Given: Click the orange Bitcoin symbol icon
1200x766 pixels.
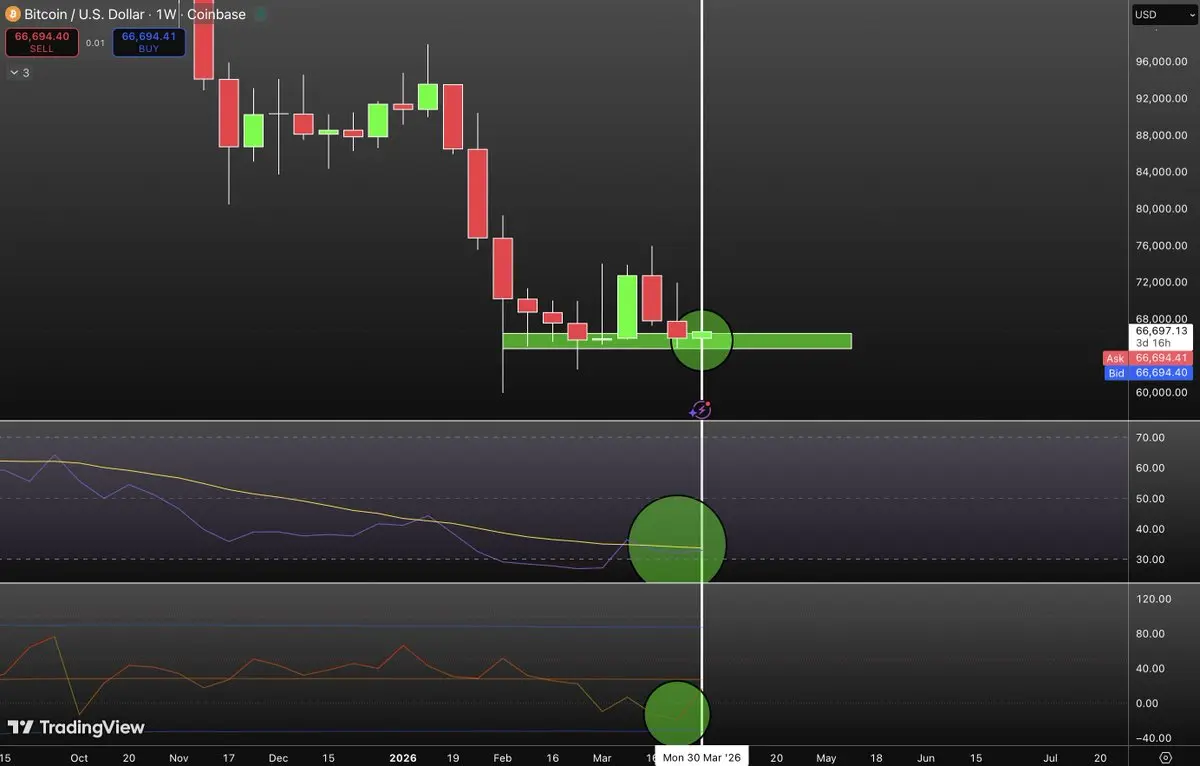Looking at the screenshot, I should 14,14.
